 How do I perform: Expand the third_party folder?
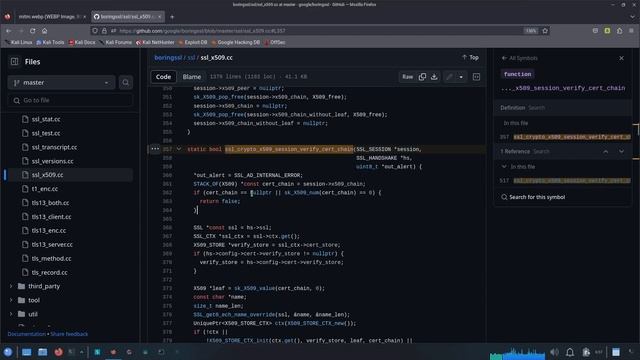[x=11, y=286]
